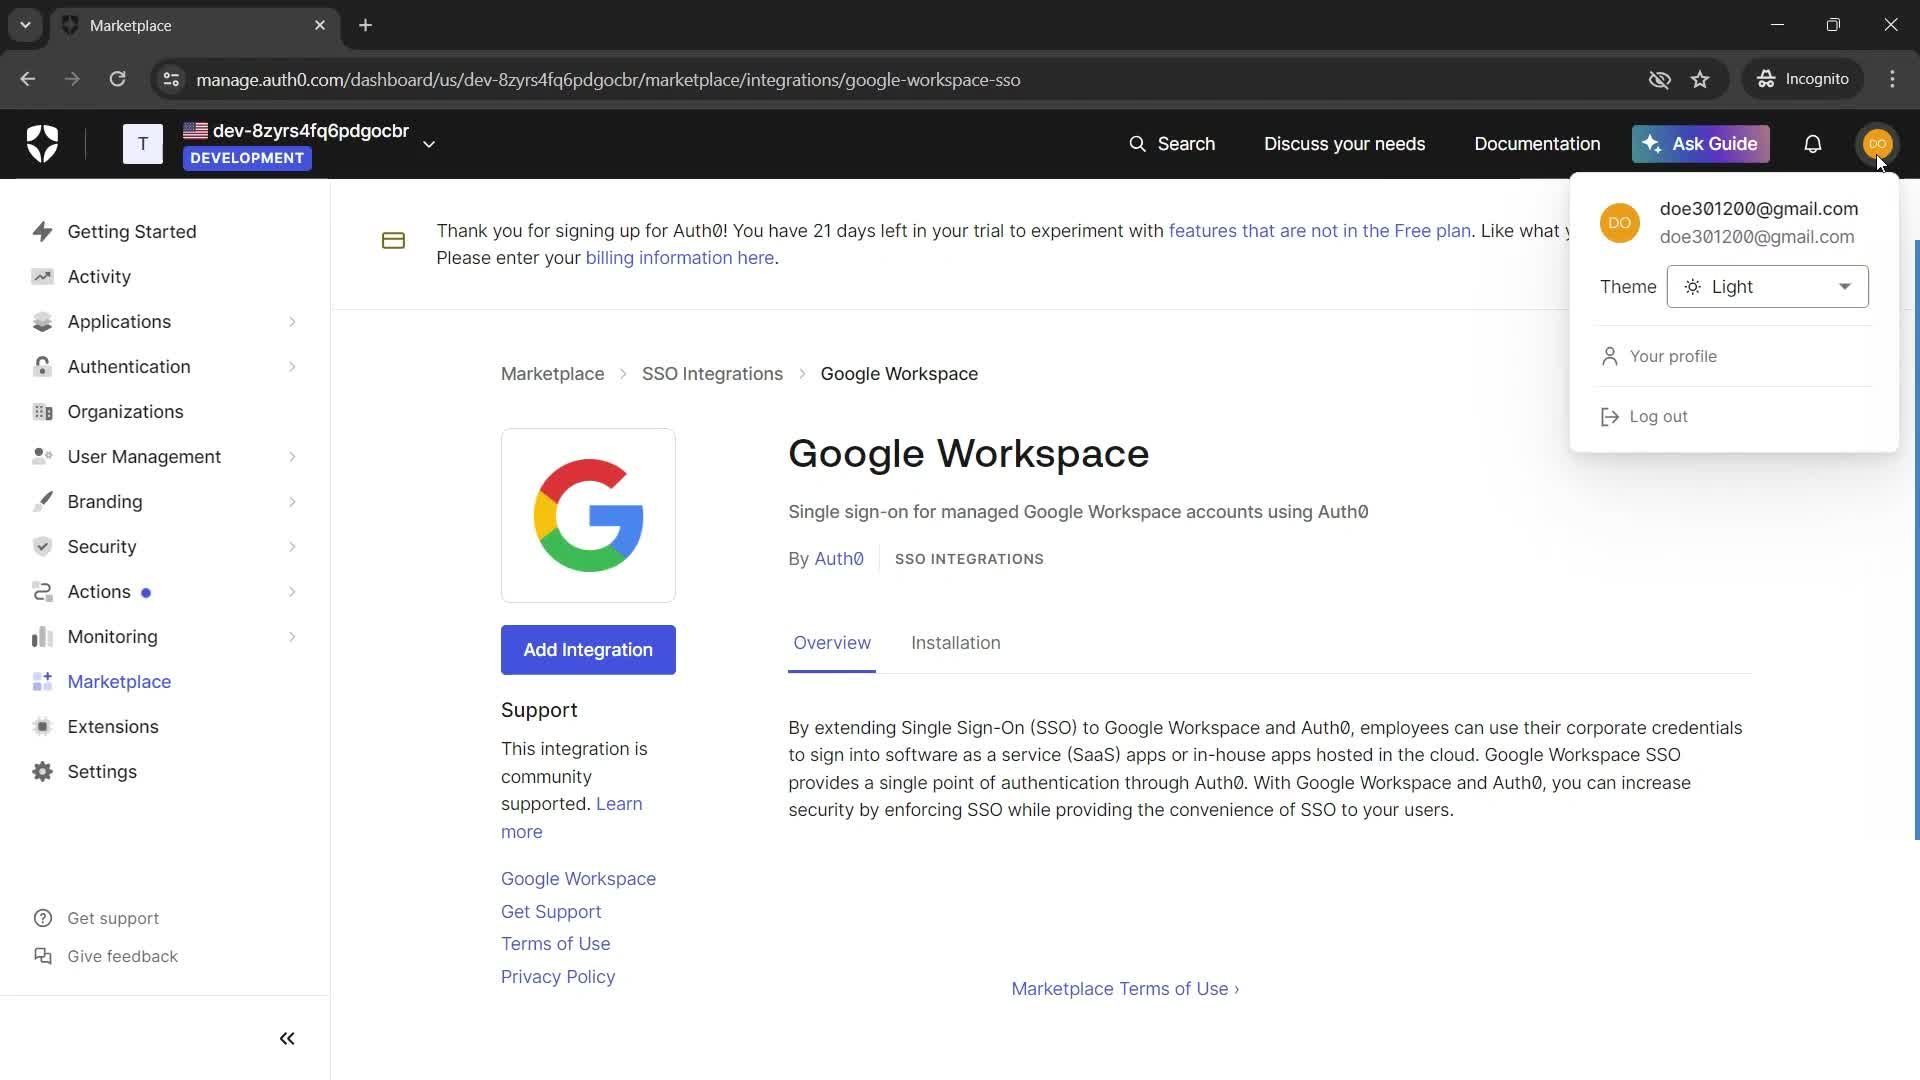The width and height of the screenshot is (1920, 1080).
Task: Switch to the Overview tab
Action: tap(831, 643)
